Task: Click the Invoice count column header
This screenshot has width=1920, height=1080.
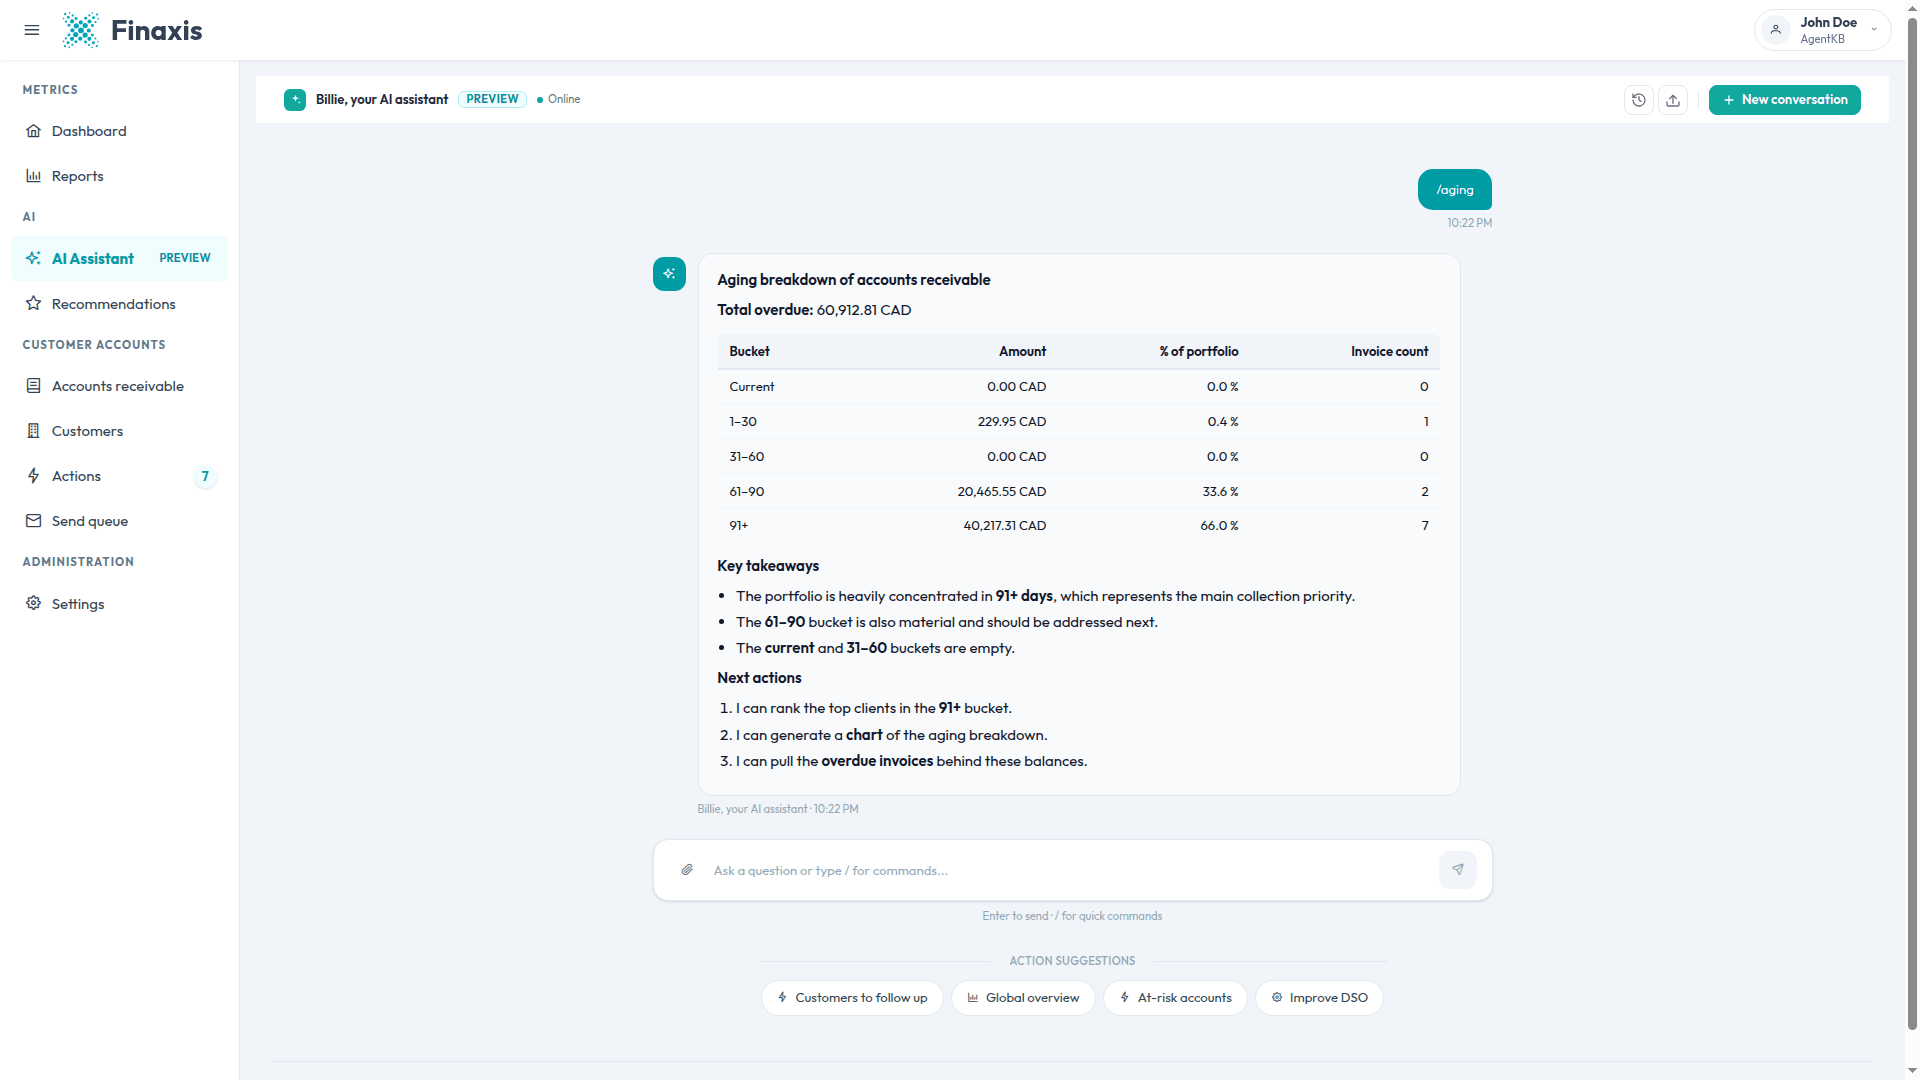Action: [x=1389, y=352]
